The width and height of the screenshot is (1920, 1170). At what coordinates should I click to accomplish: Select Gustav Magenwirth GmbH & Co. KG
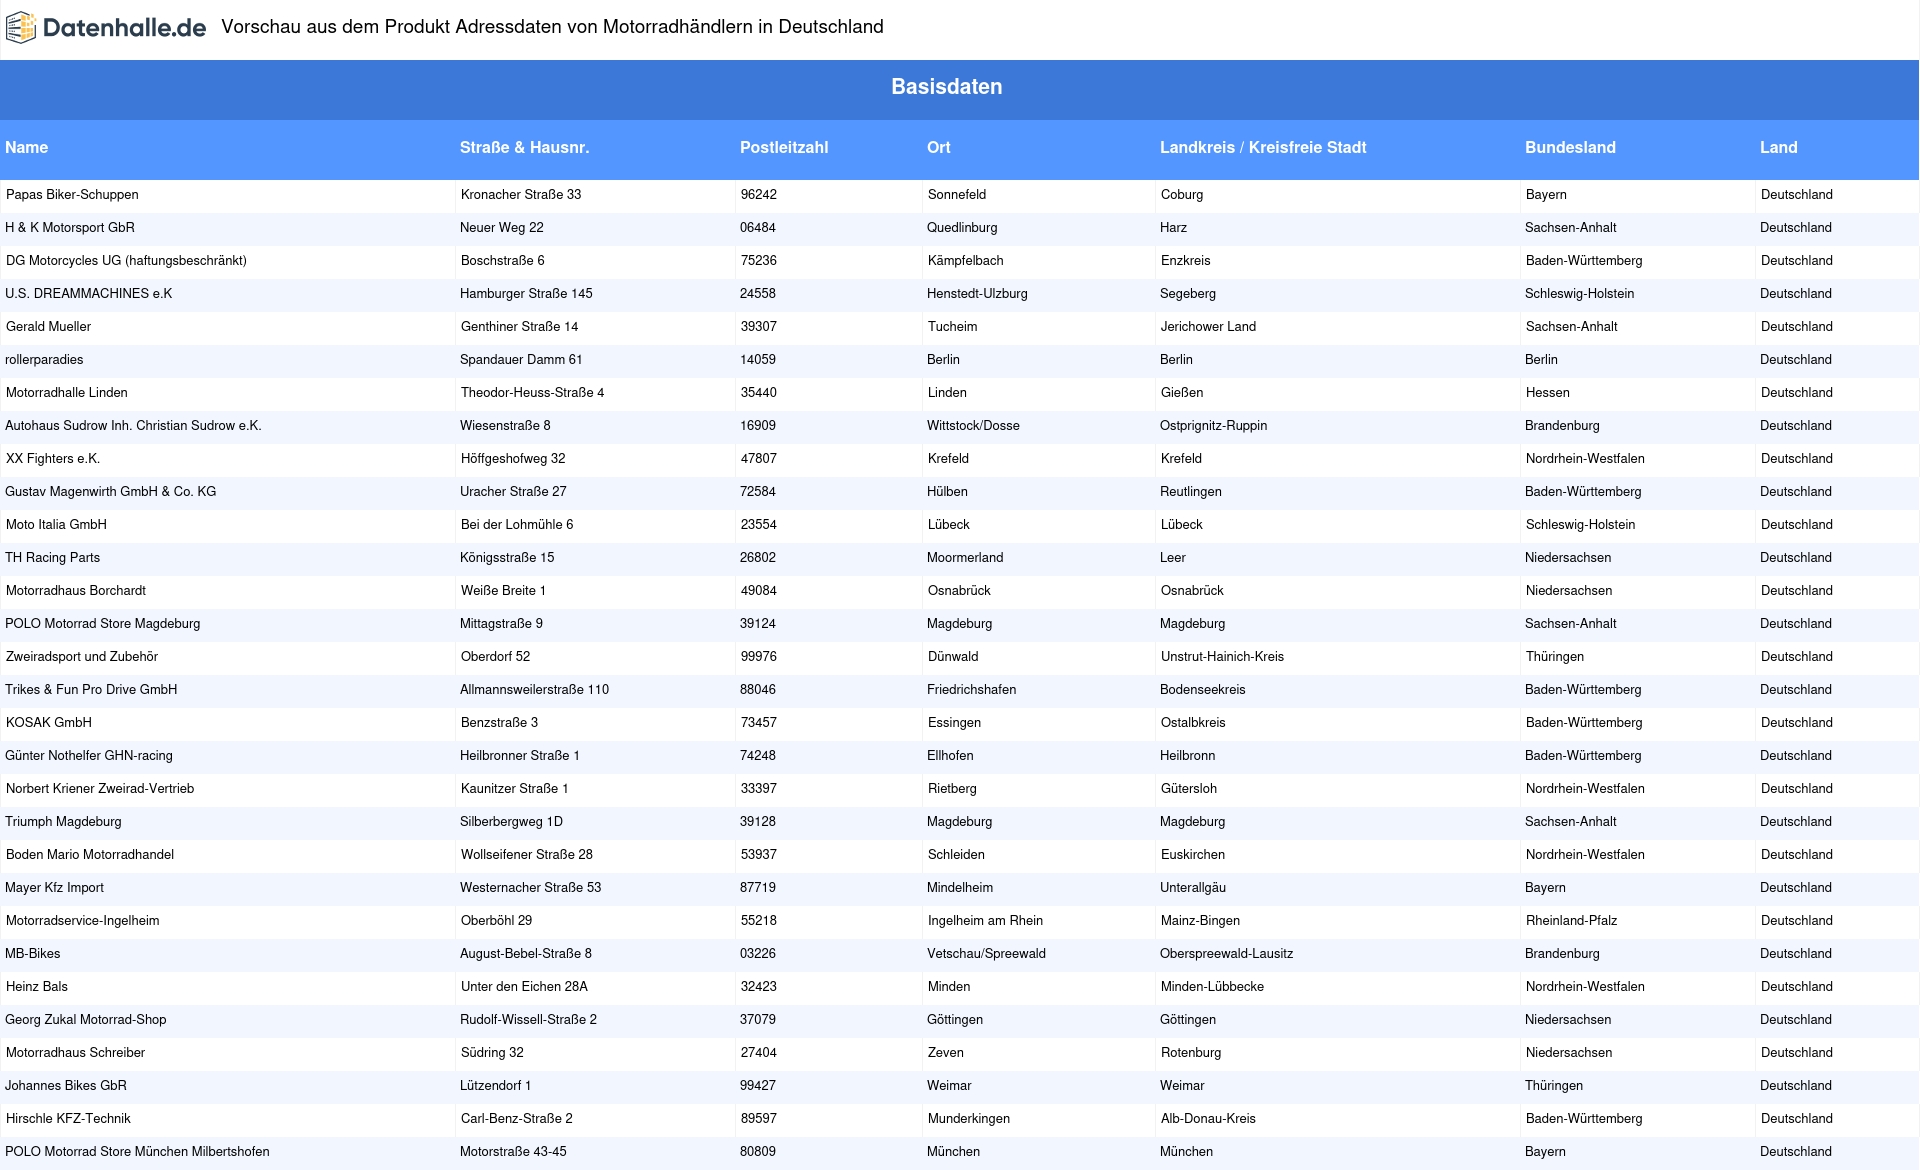pyautogui.click(x=111, y=492)
